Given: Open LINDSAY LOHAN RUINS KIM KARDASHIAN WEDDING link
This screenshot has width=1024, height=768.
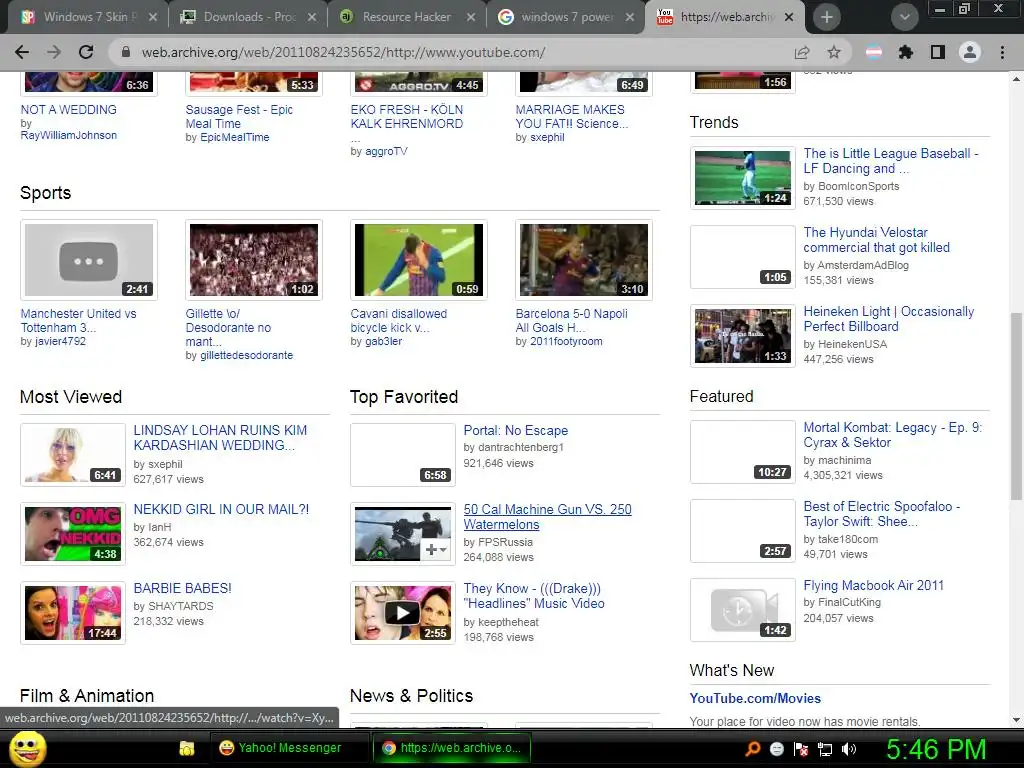Looking at the screenshot, I should pos(220,438).
